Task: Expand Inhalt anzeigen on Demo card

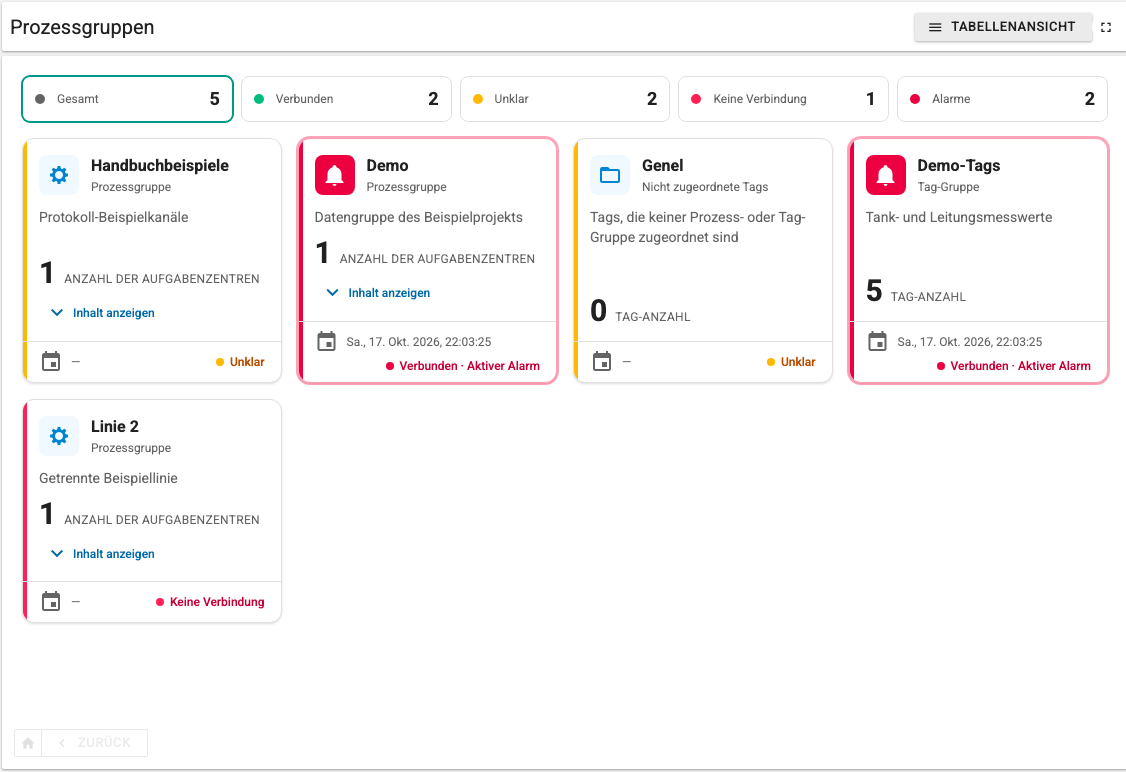Action: click(378, 293)
